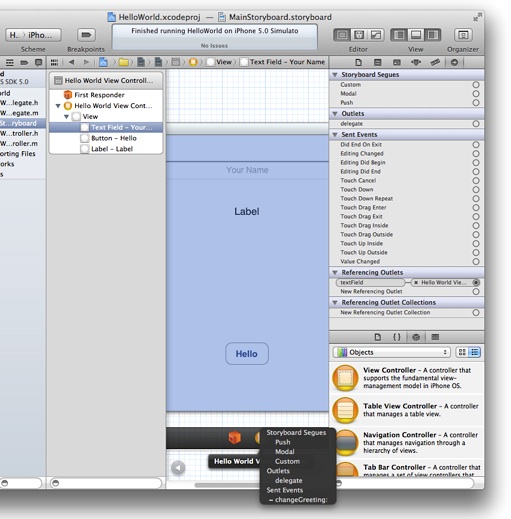Select Text Field - Your Name jump bar item
The height and width of the screenshot is (519, 511).
point(282,62)
